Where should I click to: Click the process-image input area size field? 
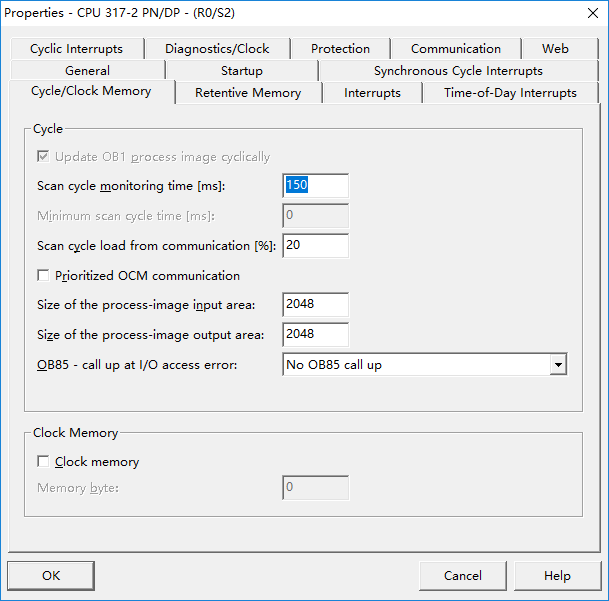click(x=316, y=305)
